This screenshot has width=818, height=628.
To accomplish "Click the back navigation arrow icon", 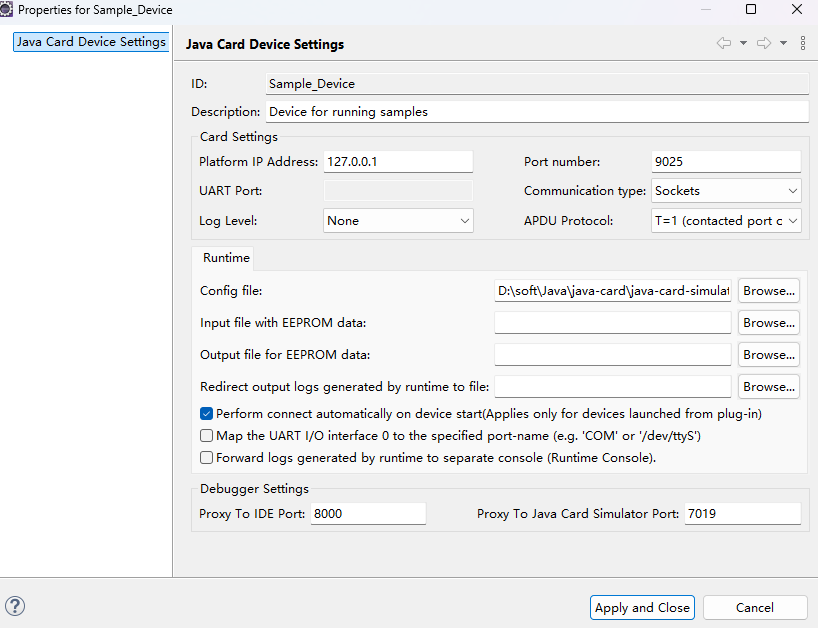I will (x=724, y=43).
